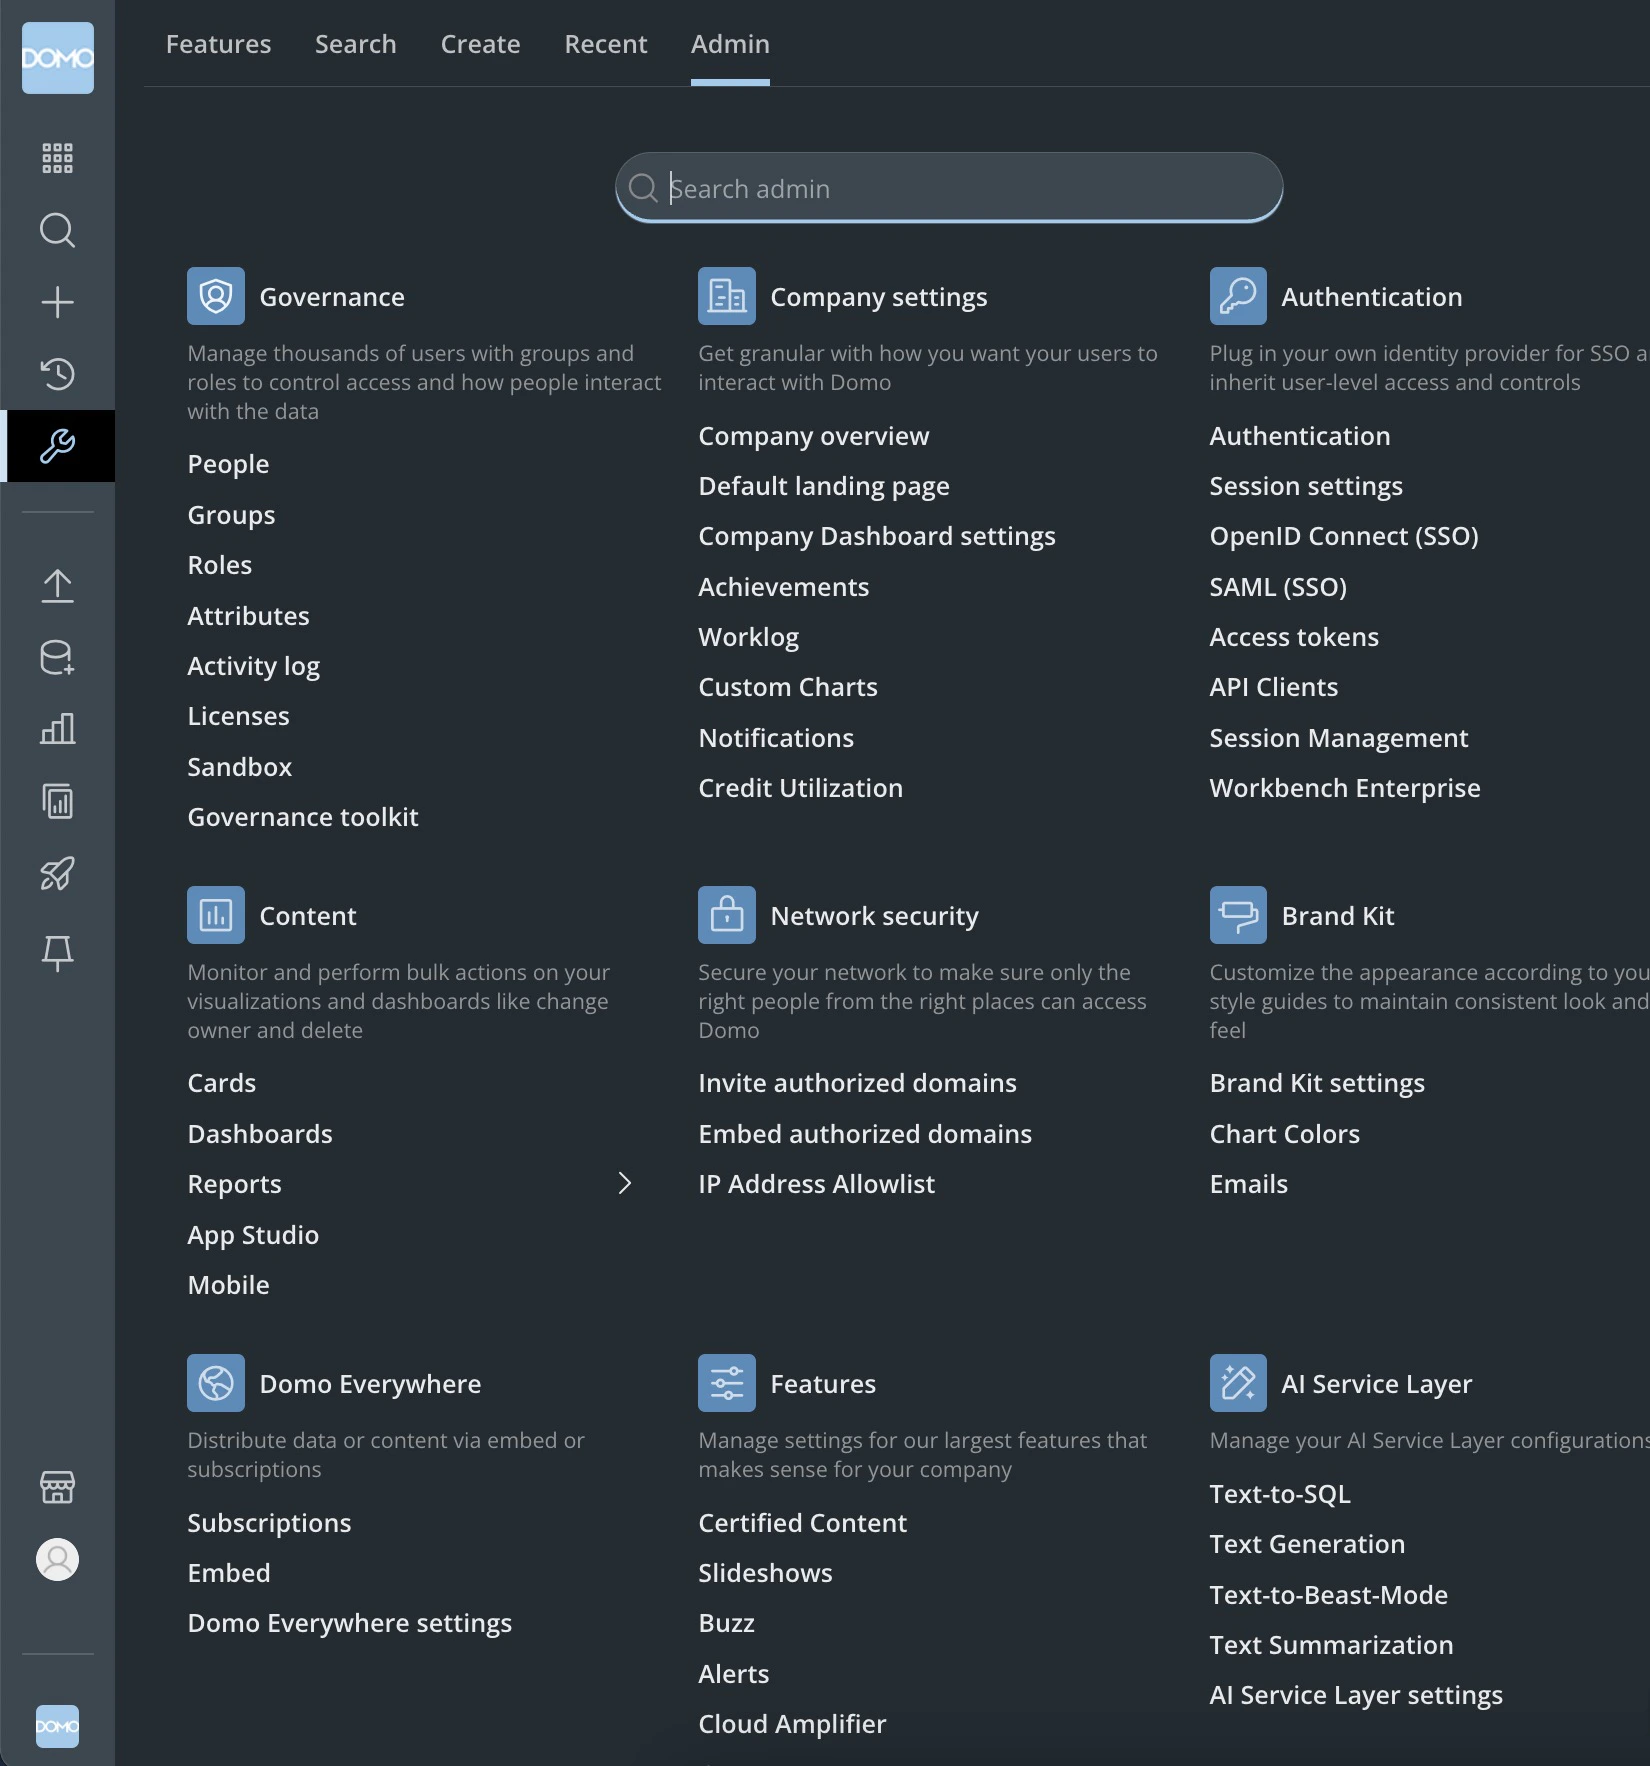1650x1766 pixels.
Task: Open Certified Content
Action: click(x=803, y=1523)
